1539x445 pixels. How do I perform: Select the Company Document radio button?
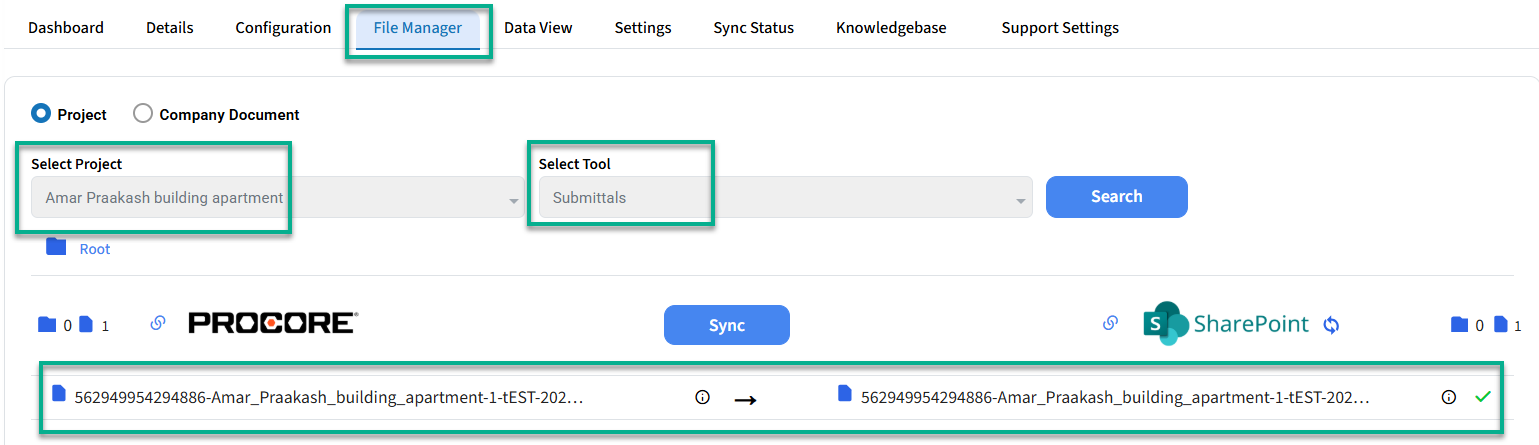coord(143,114)
